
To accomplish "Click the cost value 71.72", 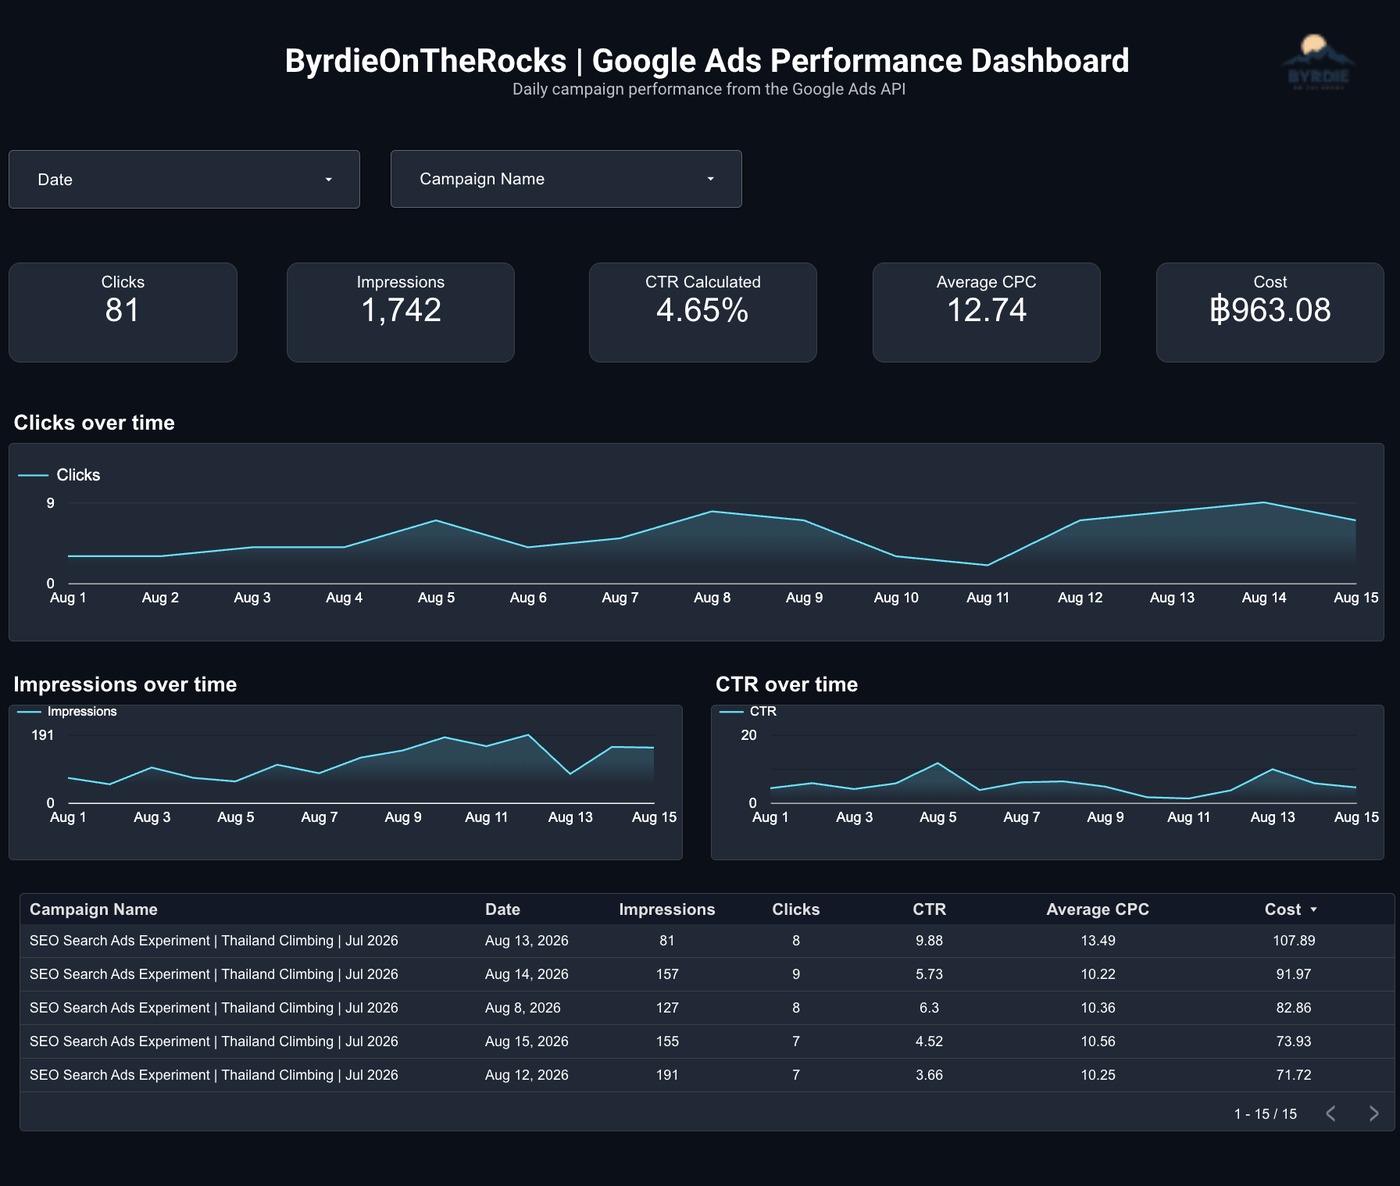I will pos(1294,1075).
